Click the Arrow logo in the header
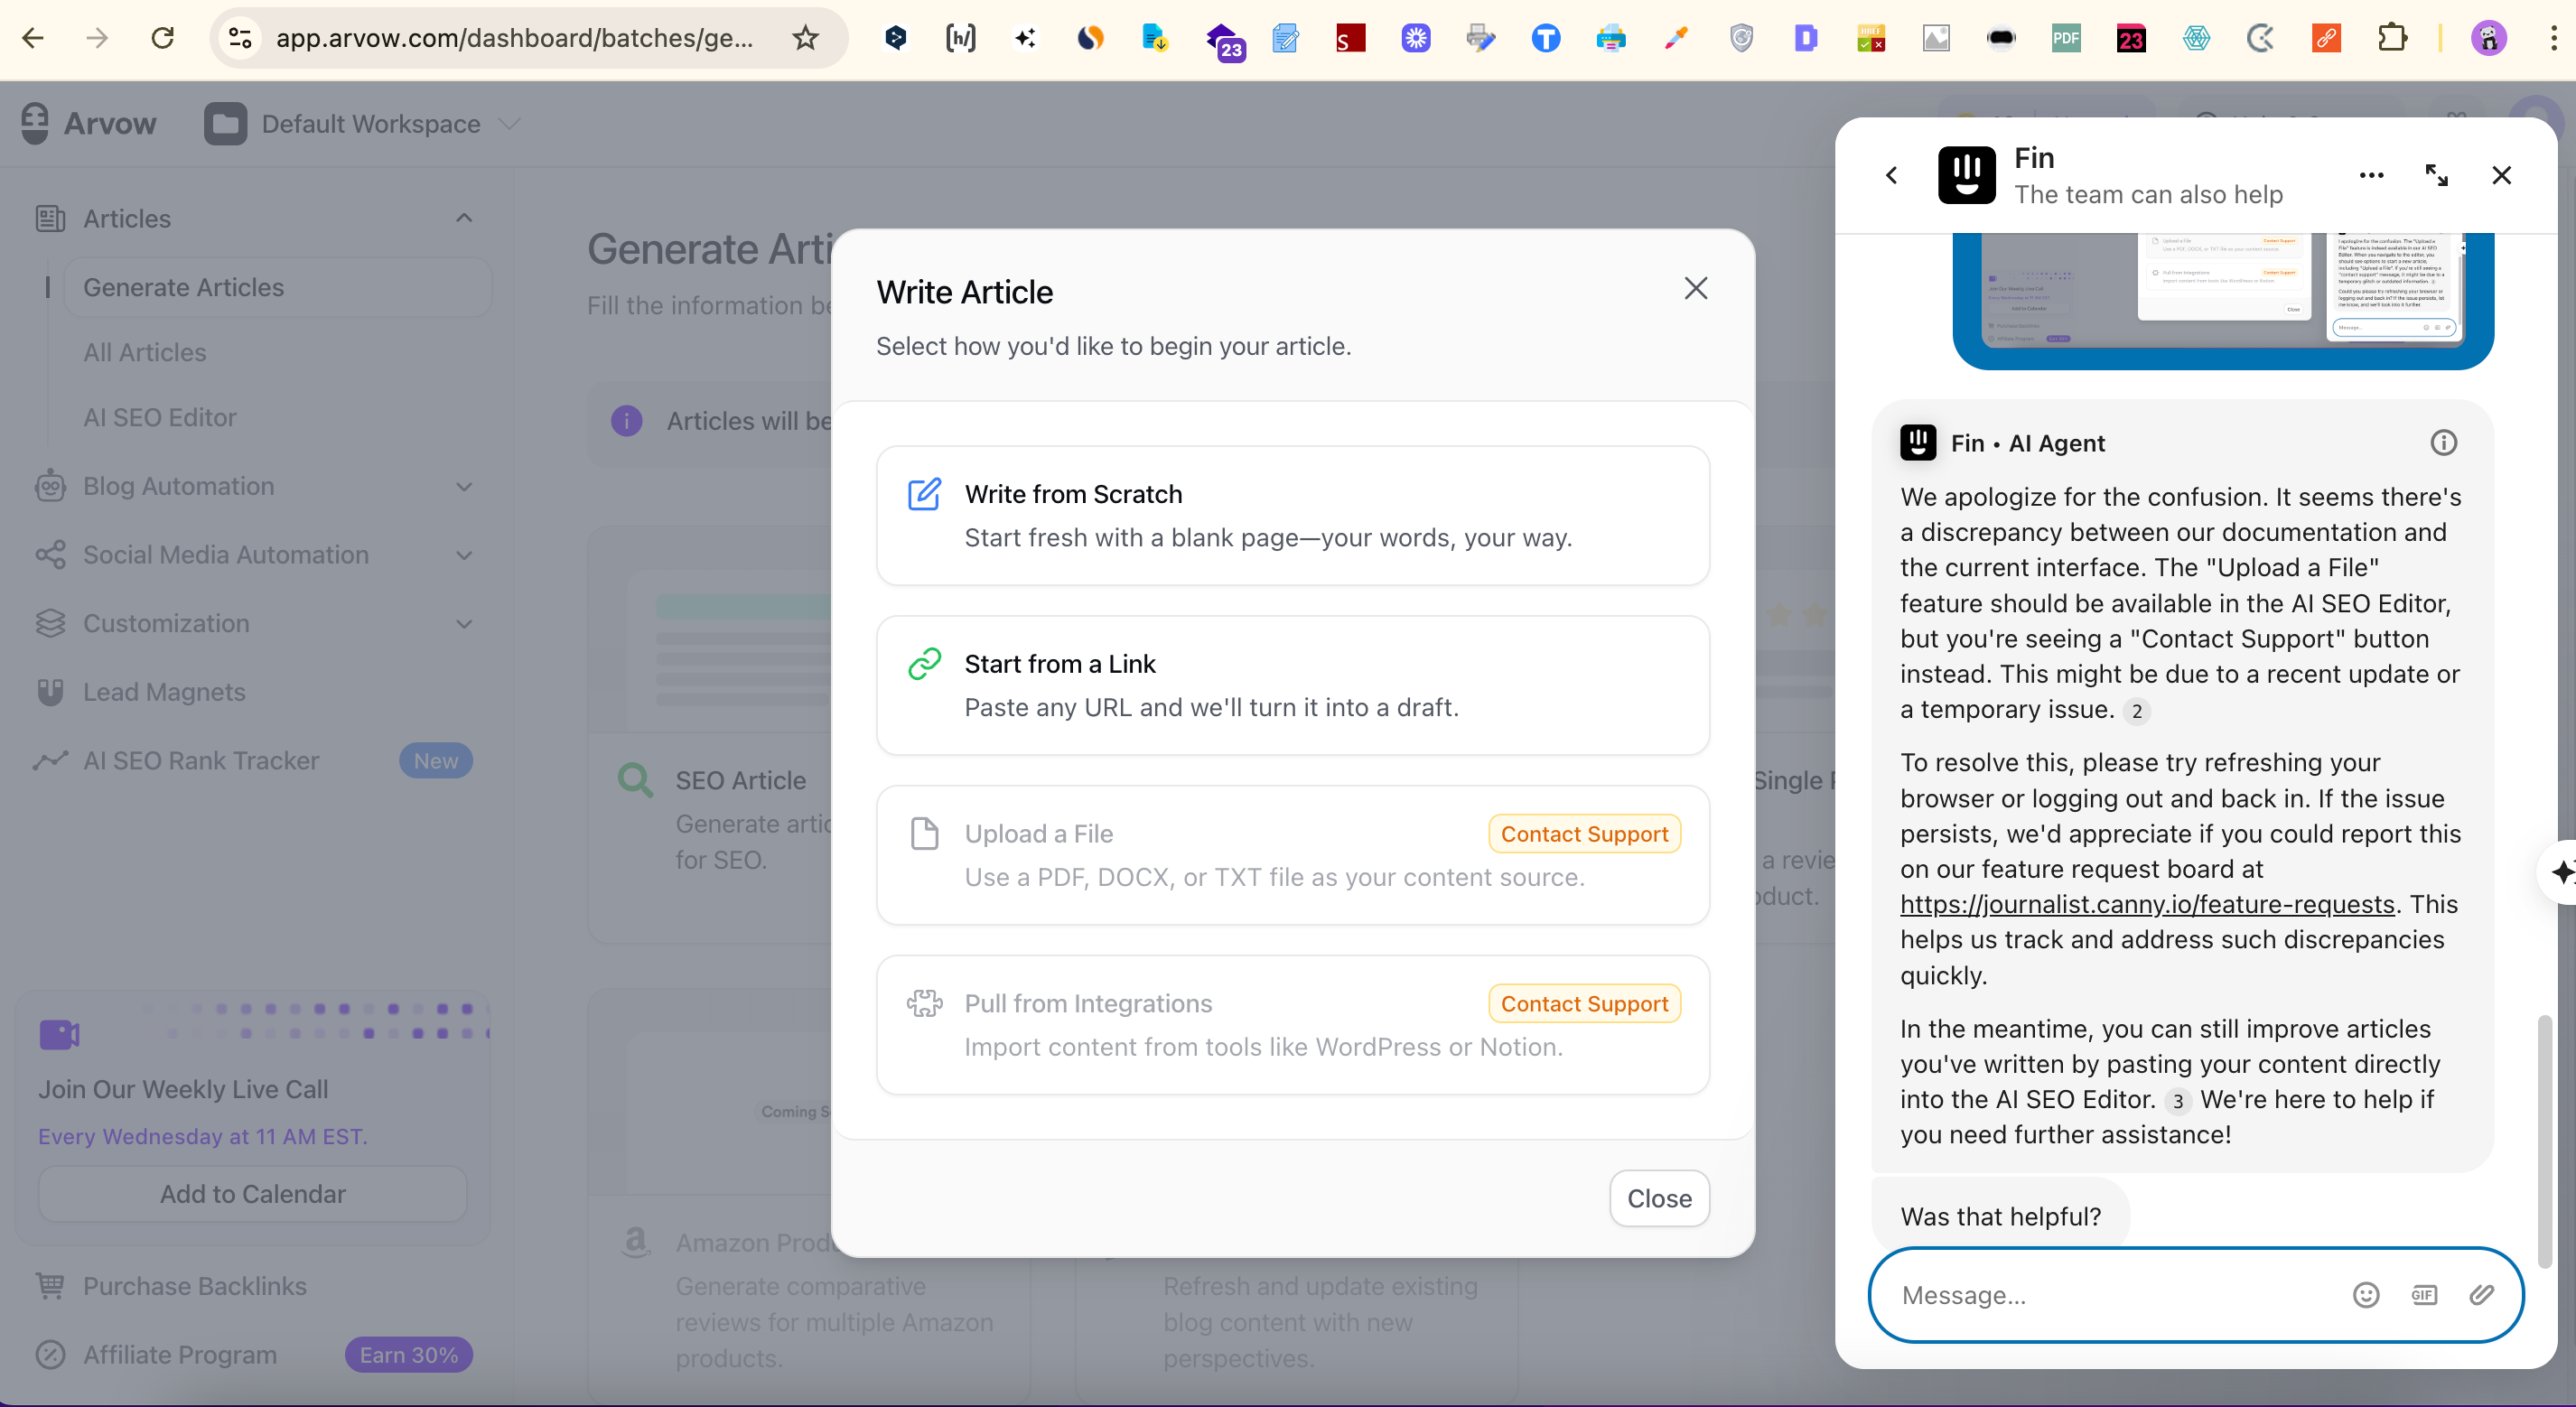This screenshot has height=1407, width=2576. 88,123
